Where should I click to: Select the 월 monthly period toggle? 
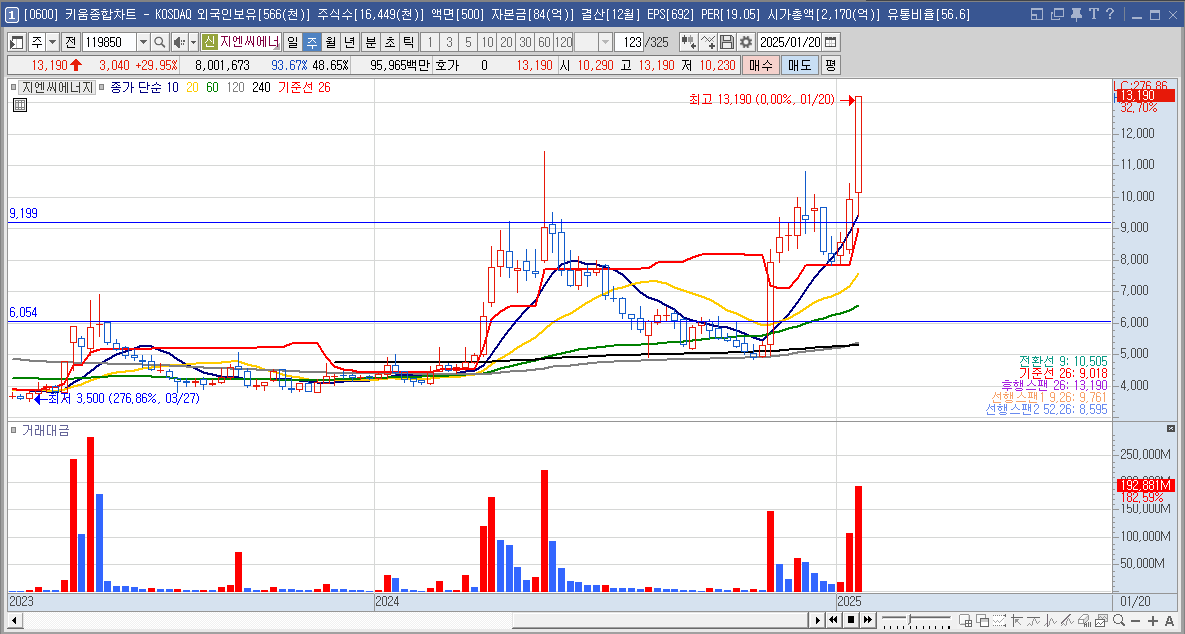pyautogui.click(x=330, y=42)
